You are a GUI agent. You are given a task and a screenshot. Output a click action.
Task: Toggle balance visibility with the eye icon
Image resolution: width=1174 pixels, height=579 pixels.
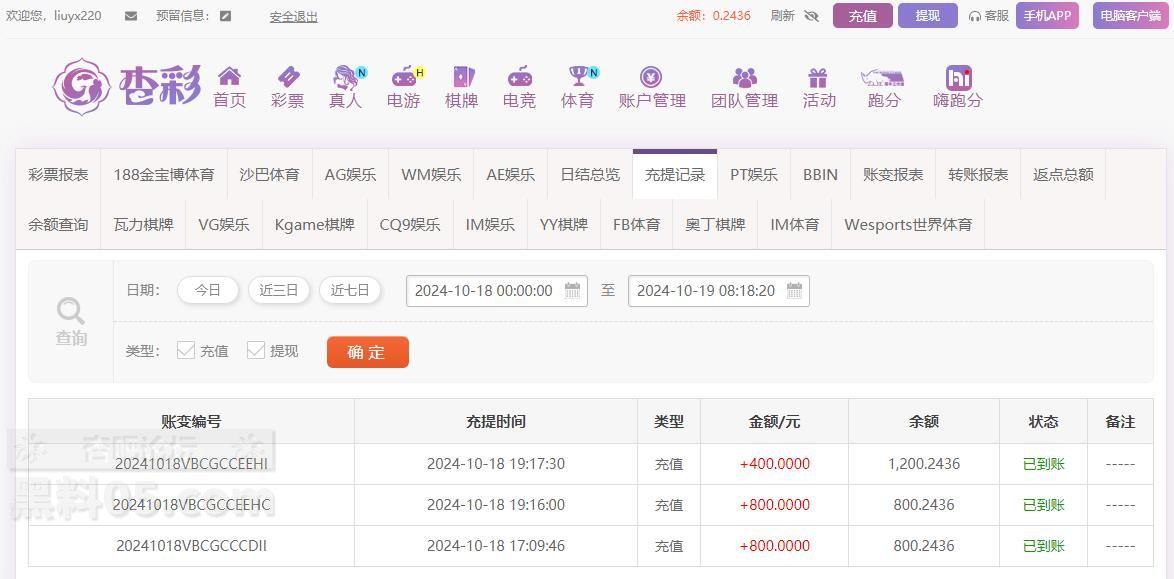pyautogui.click(x=812, y=16)
